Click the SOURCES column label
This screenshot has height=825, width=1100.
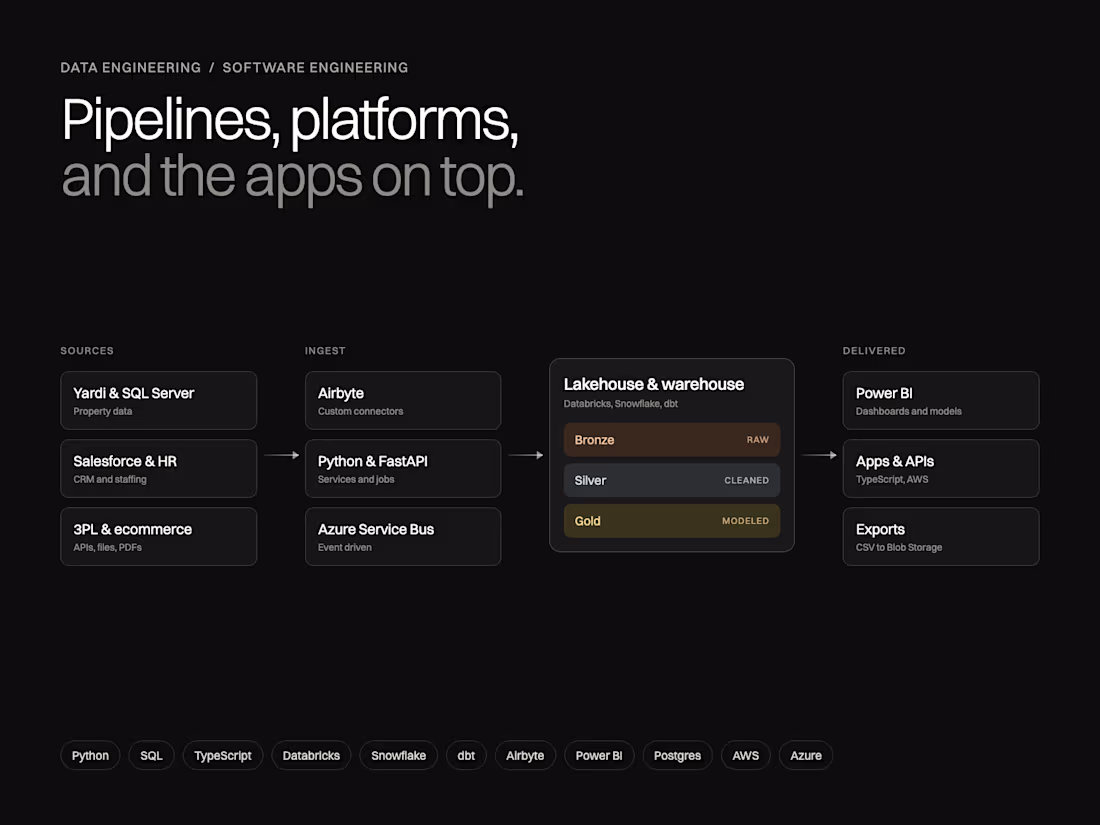(x=87, y=351)
